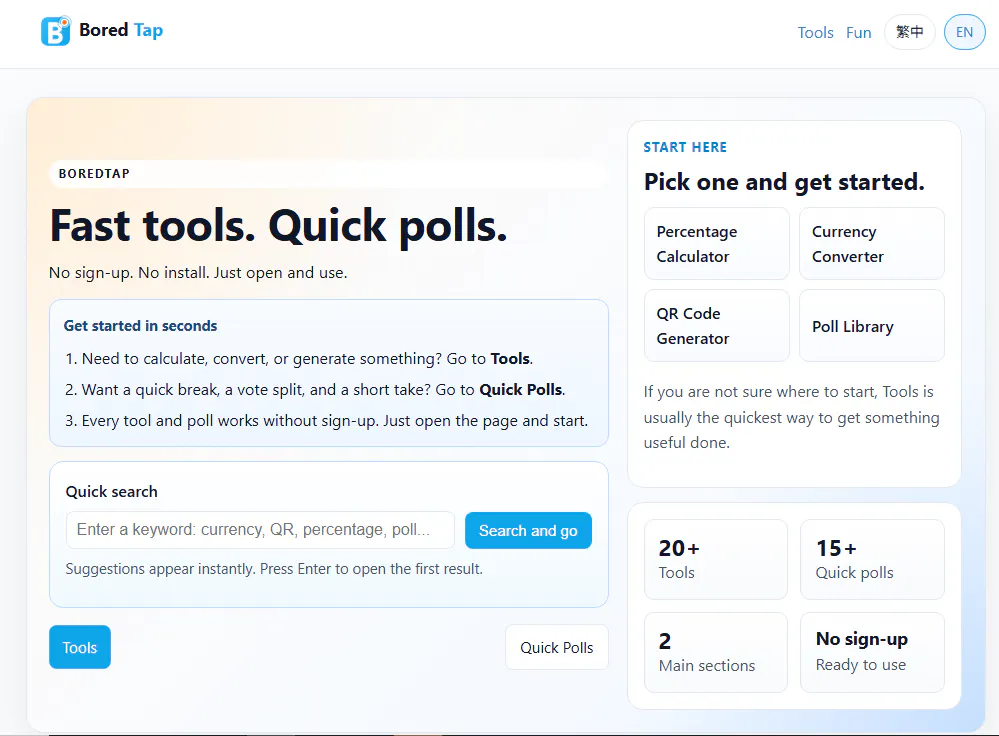
Task: Select the 2 Main sections stat card
Action: (x=715, y=652)
